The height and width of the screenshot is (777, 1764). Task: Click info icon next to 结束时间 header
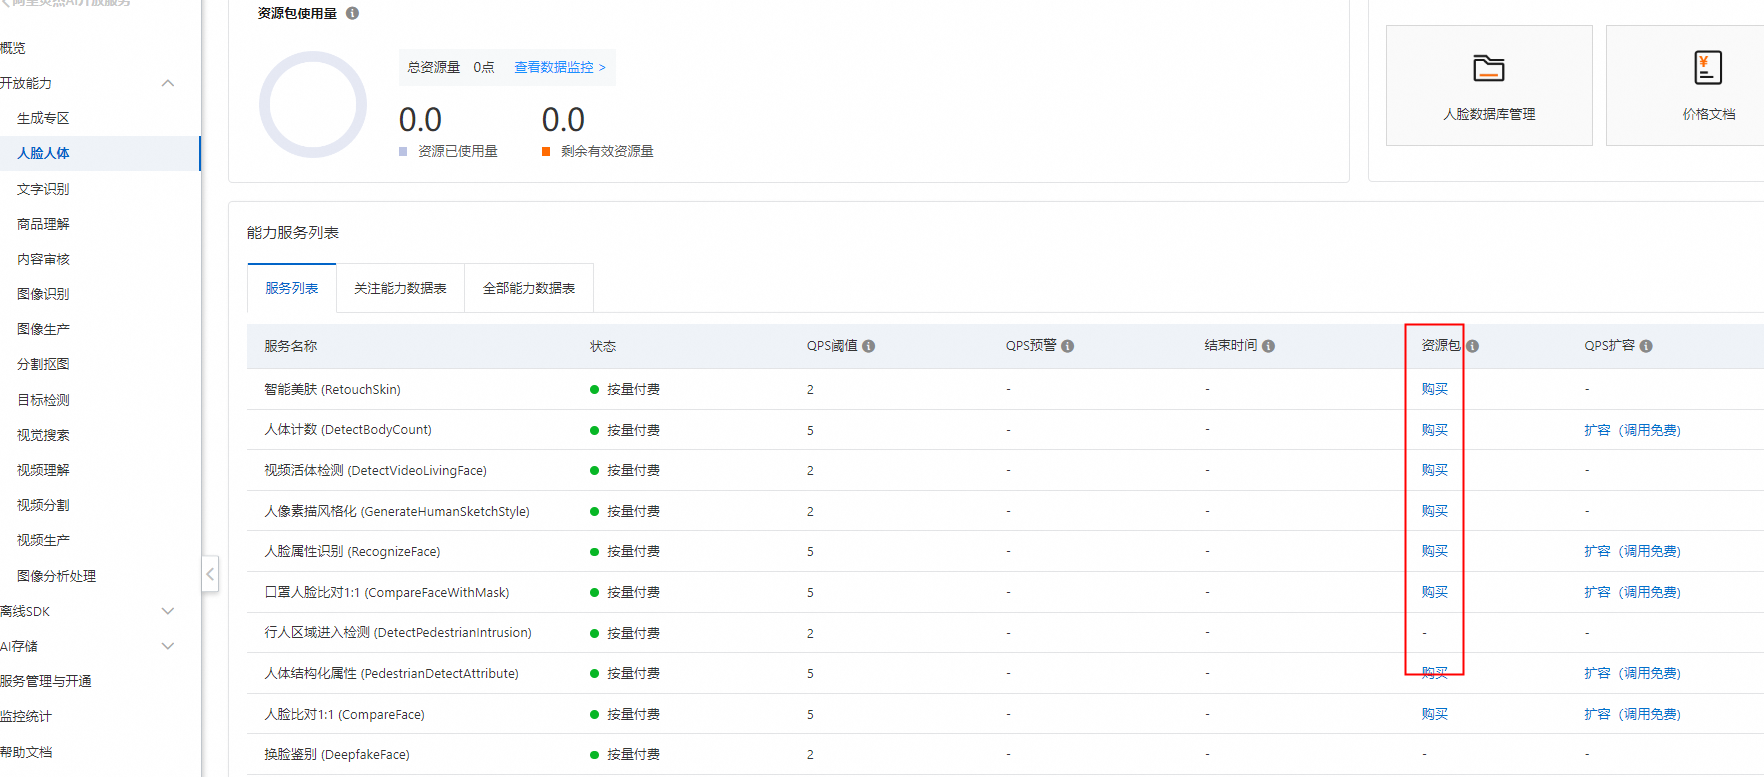[1268, 346]
